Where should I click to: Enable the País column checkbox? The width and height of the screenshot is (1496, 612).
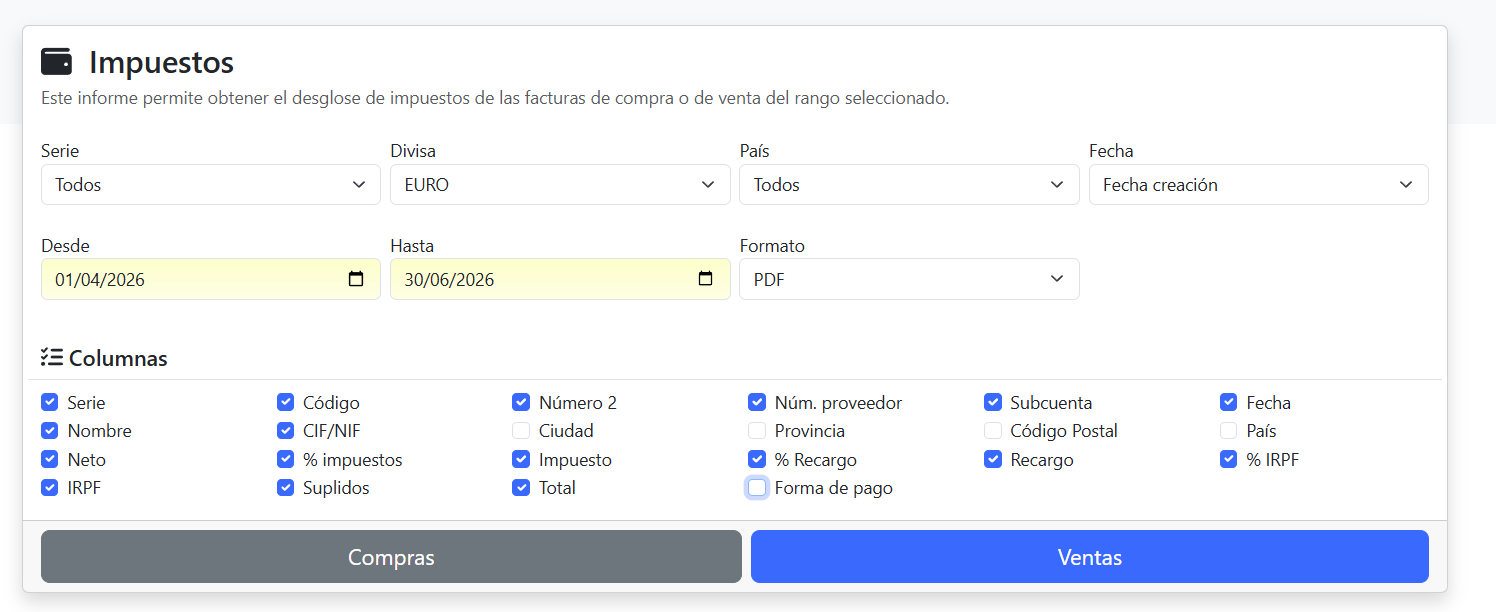(x=1229, y=431)
